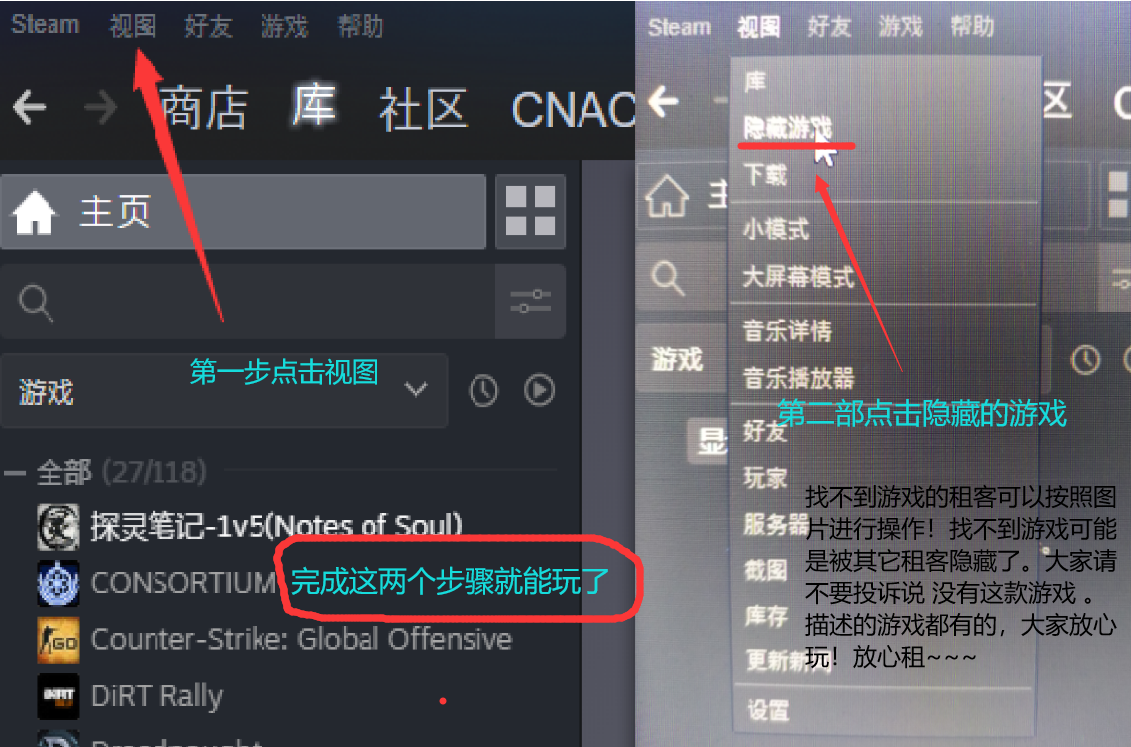
Task: Select 下载 in the dropdown menu
Action: [x=765, y=174]
